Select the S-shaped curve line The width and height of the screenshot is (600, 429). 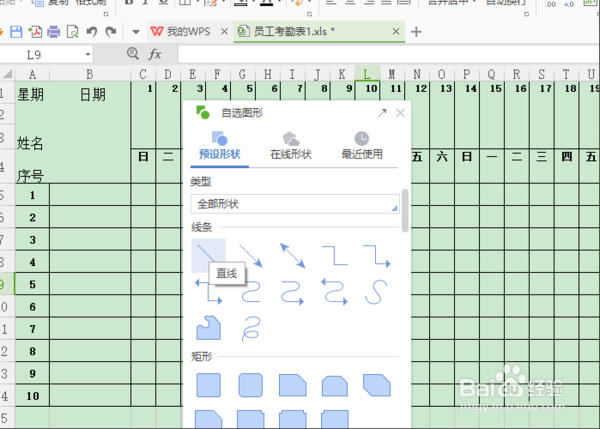point(377,292)
